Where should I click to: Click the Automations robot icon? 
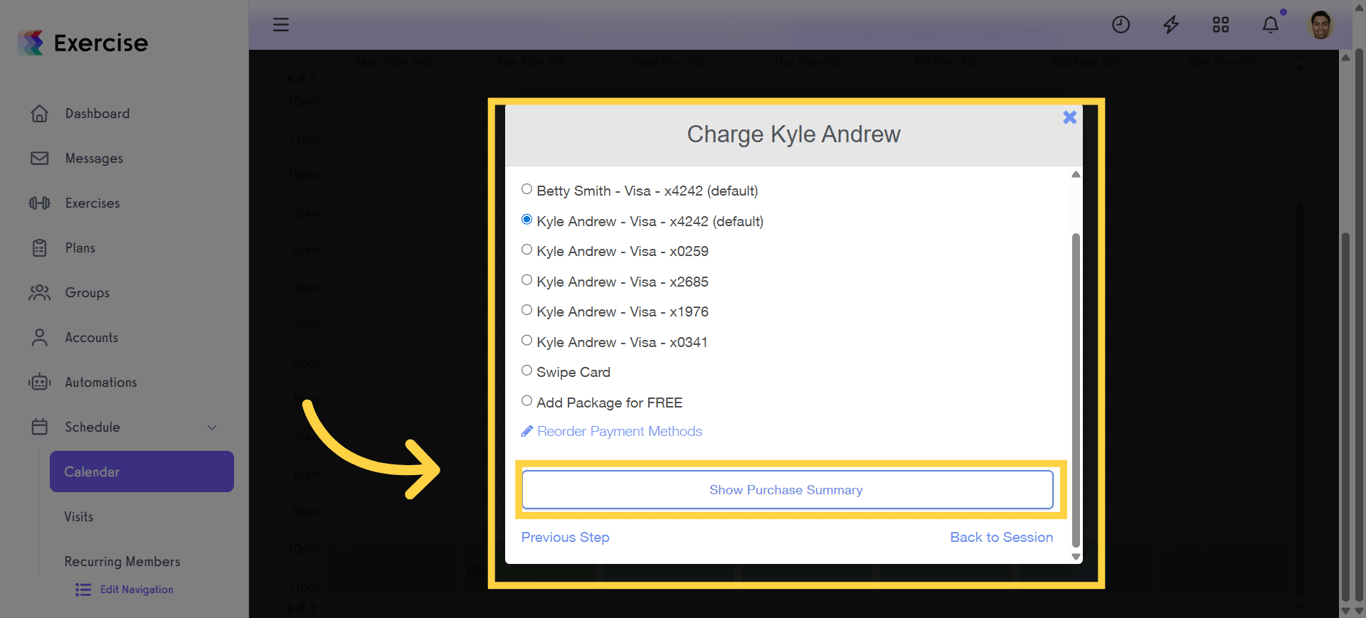pos(39,382)
